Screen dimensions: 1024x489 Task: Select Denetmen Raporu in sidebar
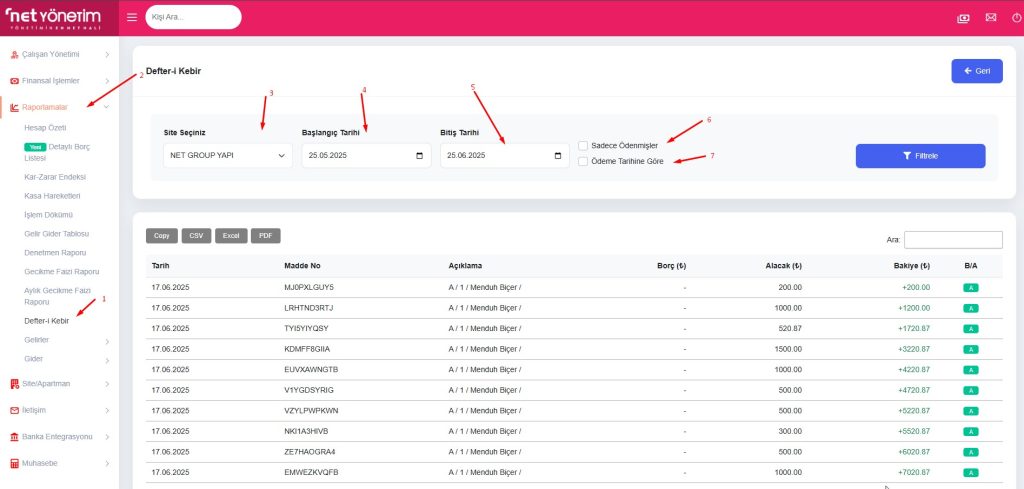click(x=54, y=252)
